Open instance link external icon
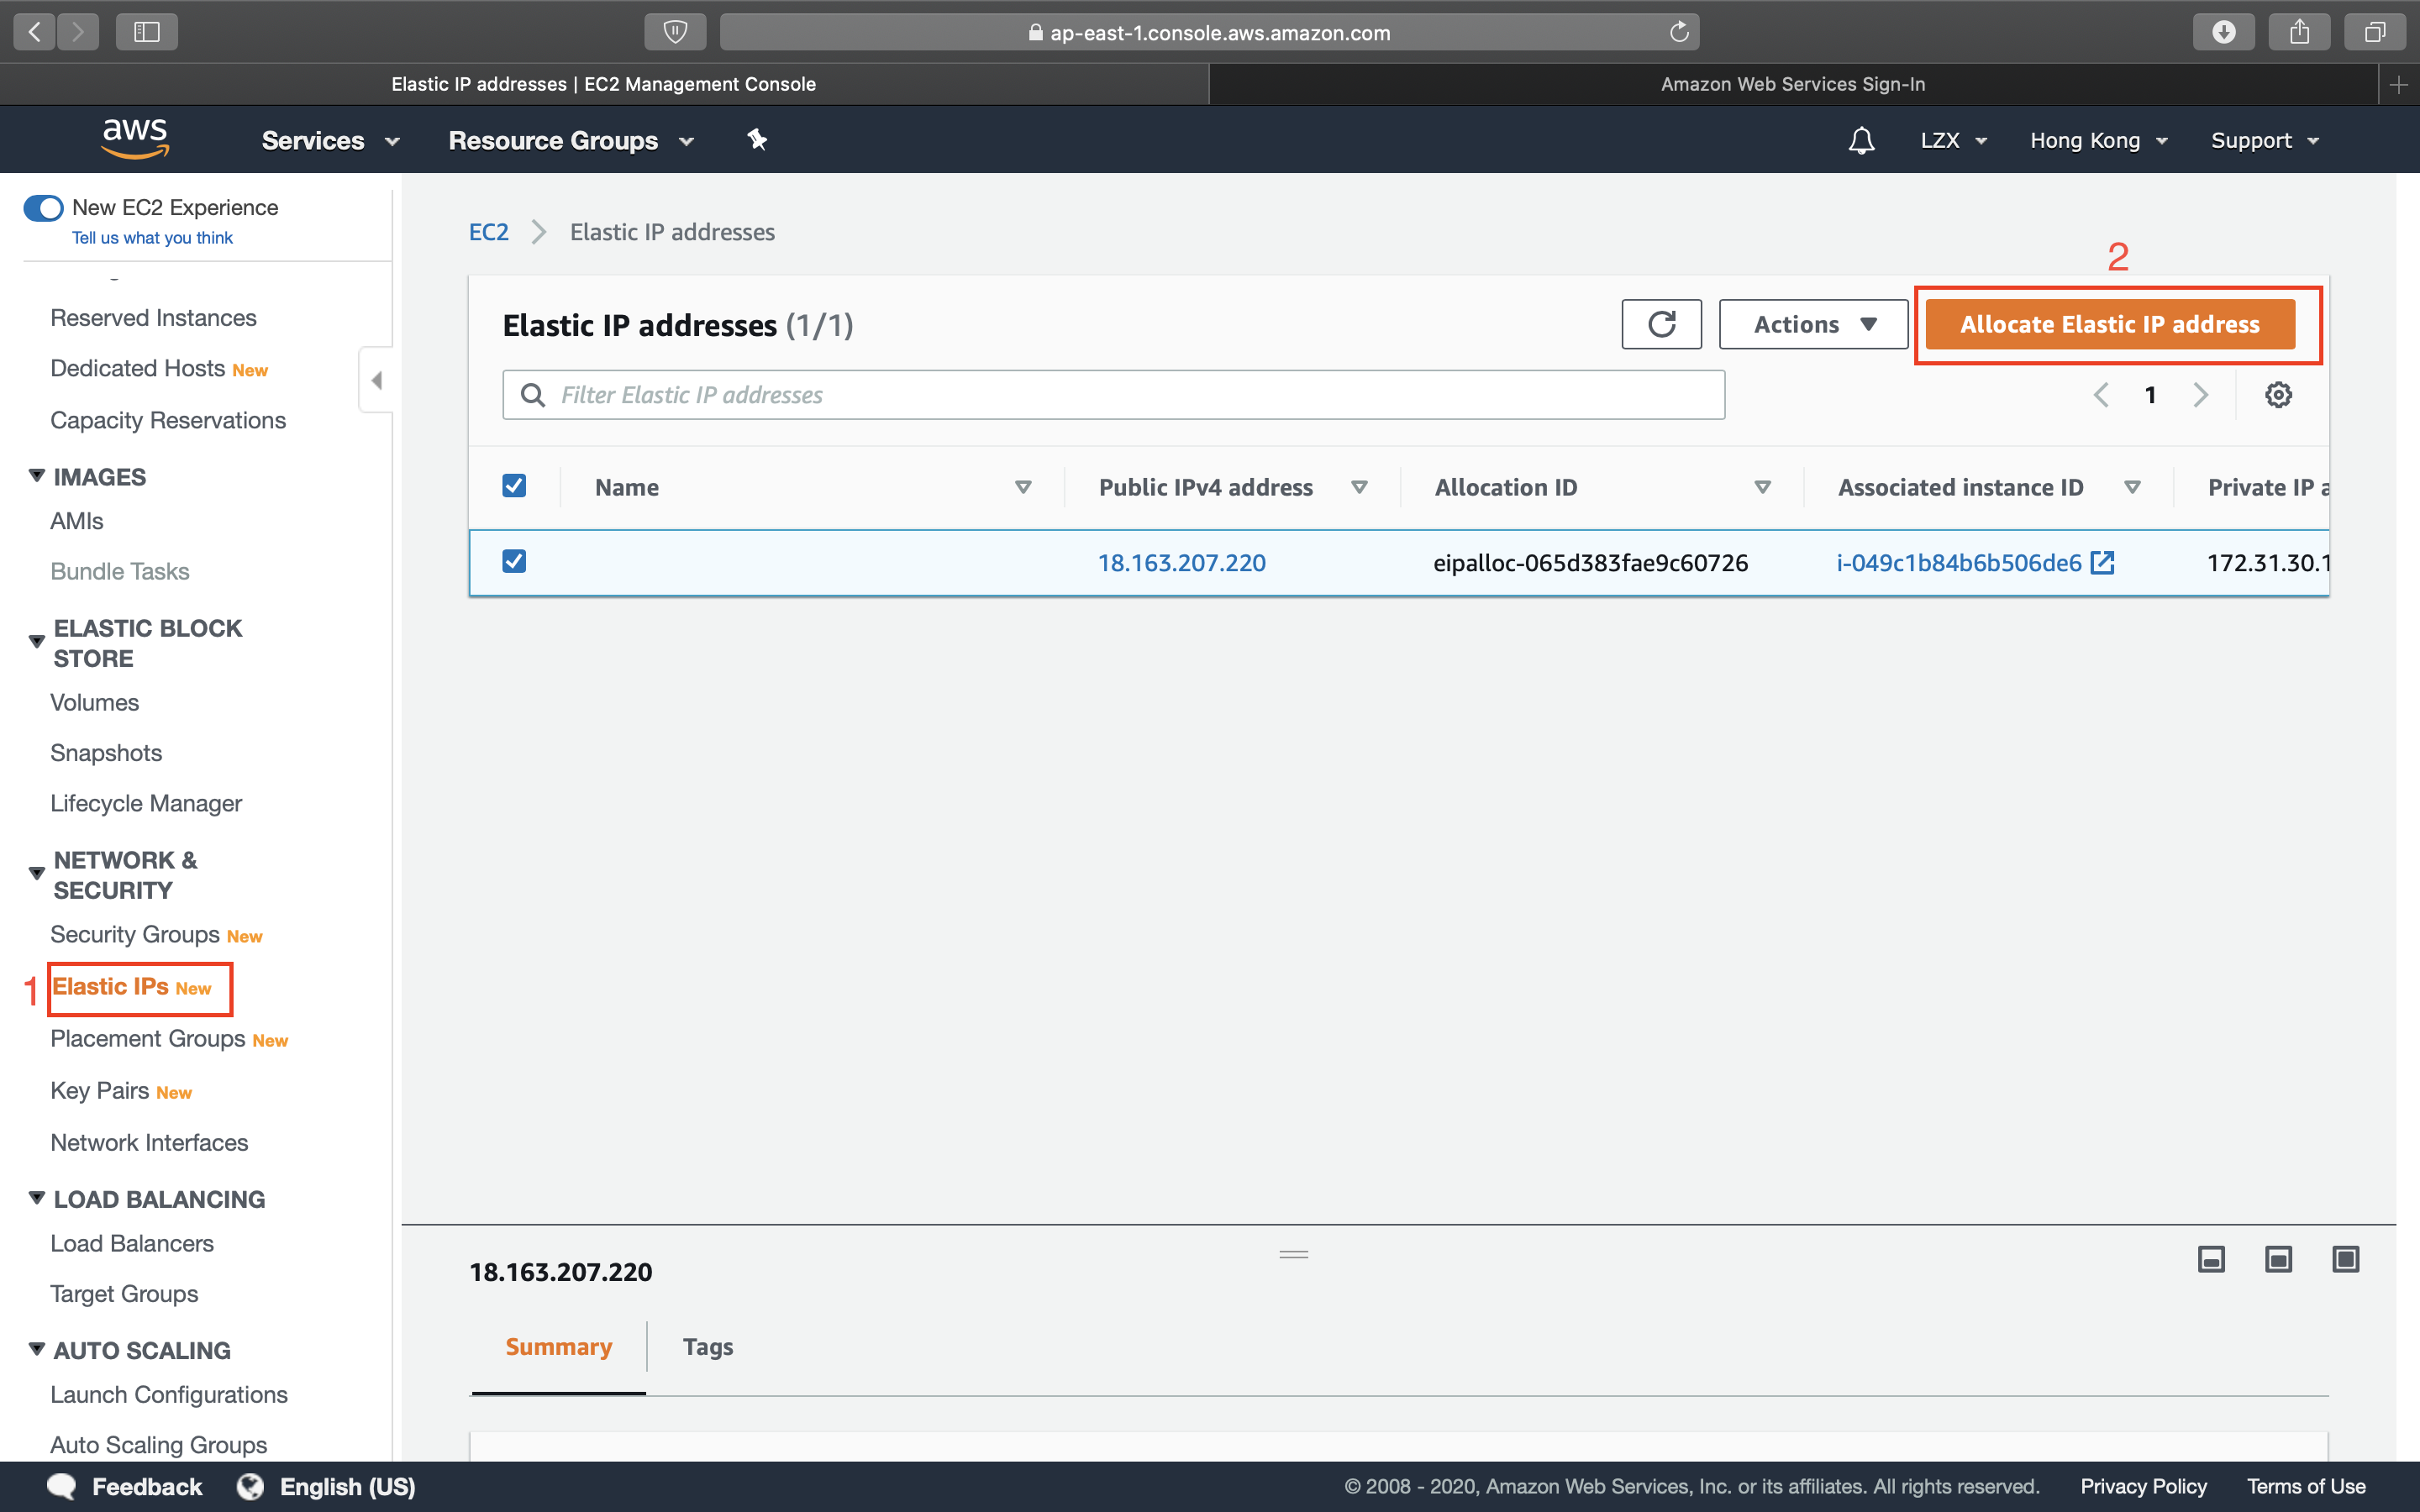 [2102, 562]
